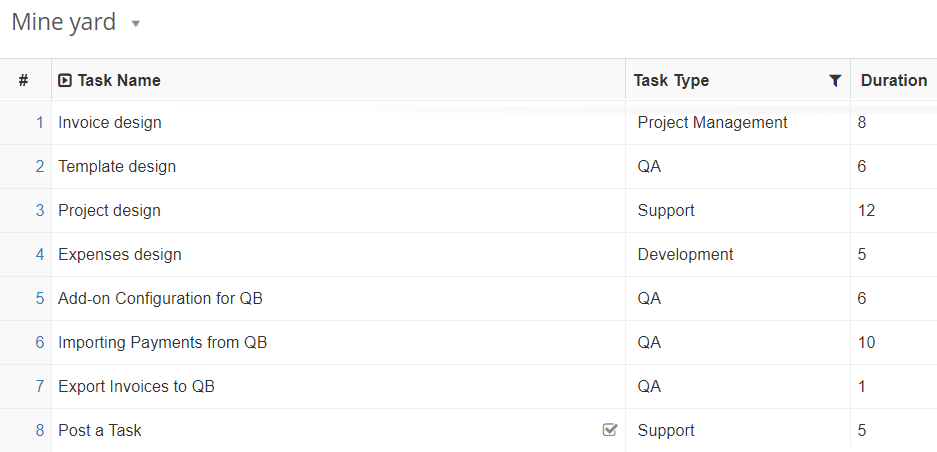This screenshot has height=452, width=937.
Task: Select the Invoice design task name cell
Action: click(338, 123)
